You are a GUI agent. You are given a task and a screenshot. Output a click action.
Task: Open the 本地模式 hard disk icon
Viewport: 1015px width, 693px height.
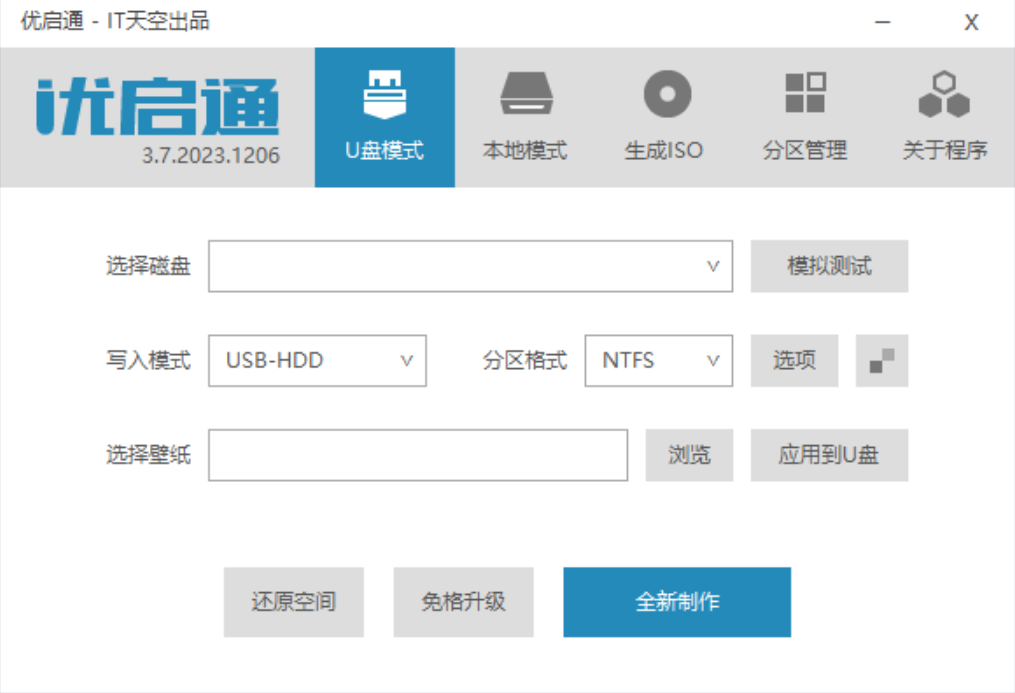(x=526, y=94)
